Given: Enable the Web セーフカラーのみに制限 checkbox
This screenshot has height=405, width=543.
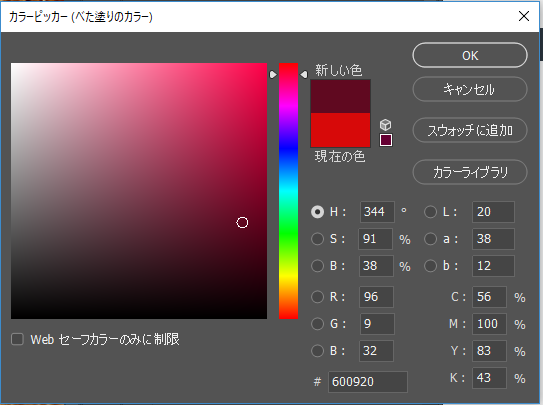Looking at the screenshot, I should tap(17, 339).
